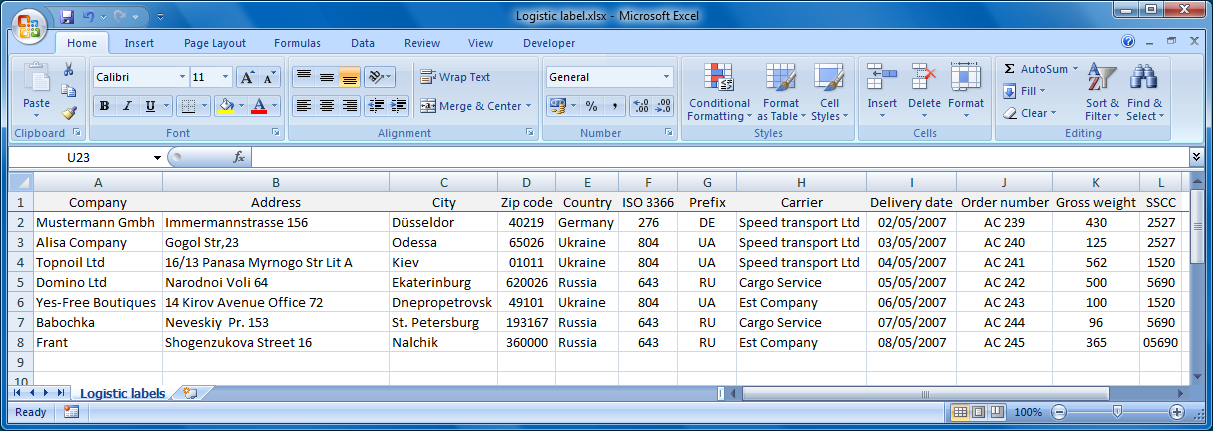Open the font size dropdown

tap(226, 77)
